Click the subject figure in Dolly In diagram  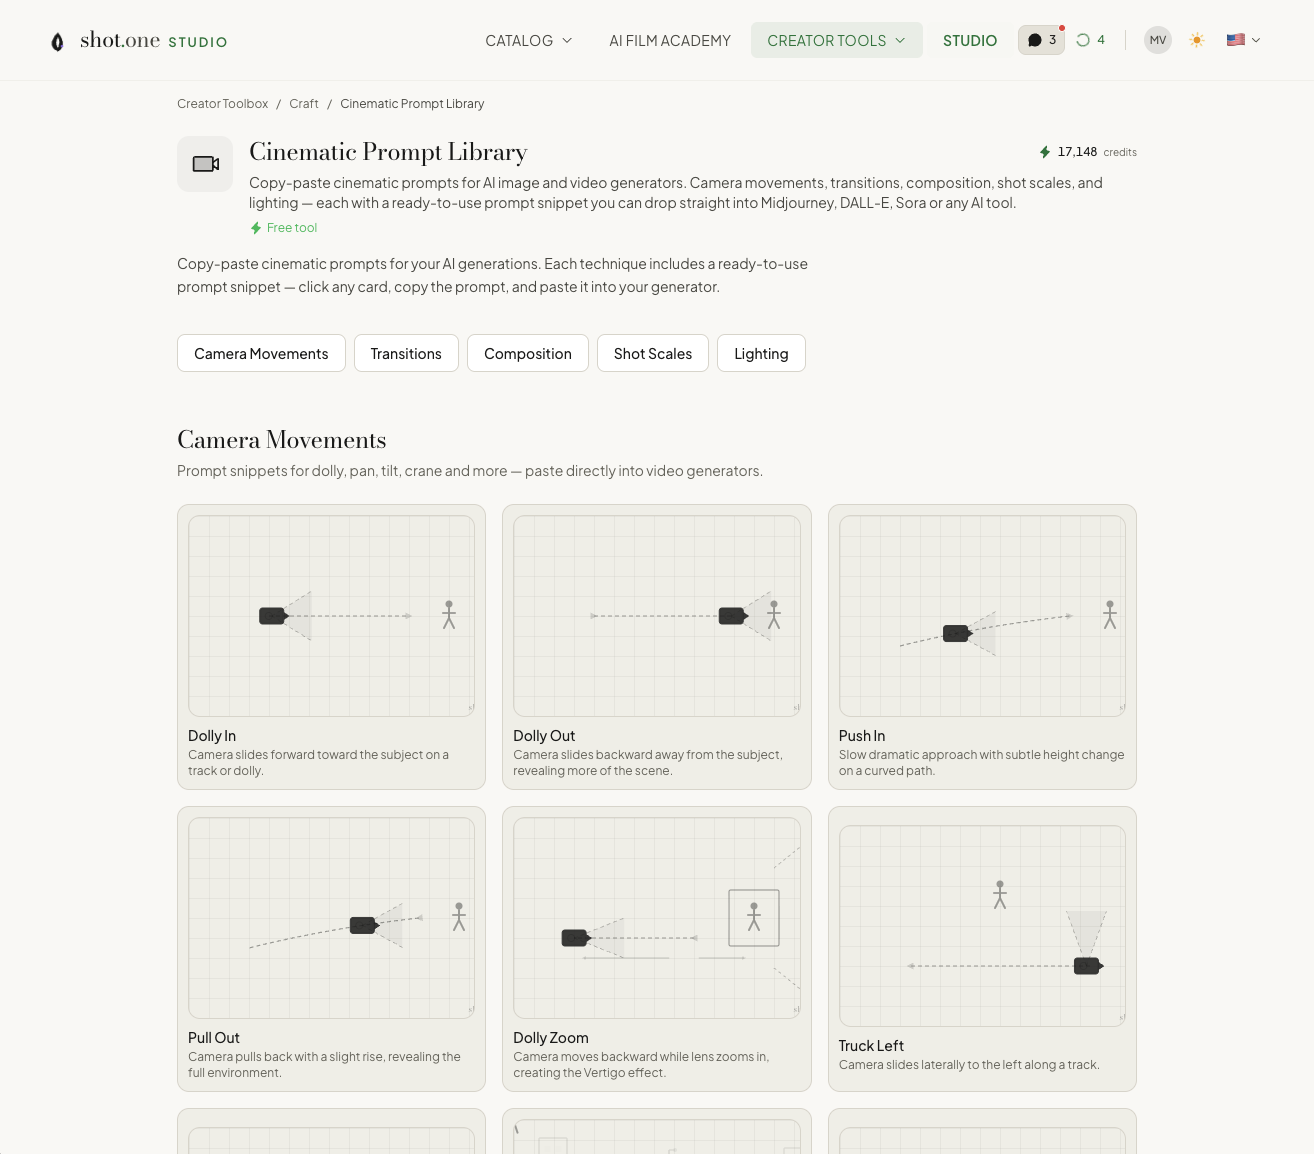(x=449, y=614)
